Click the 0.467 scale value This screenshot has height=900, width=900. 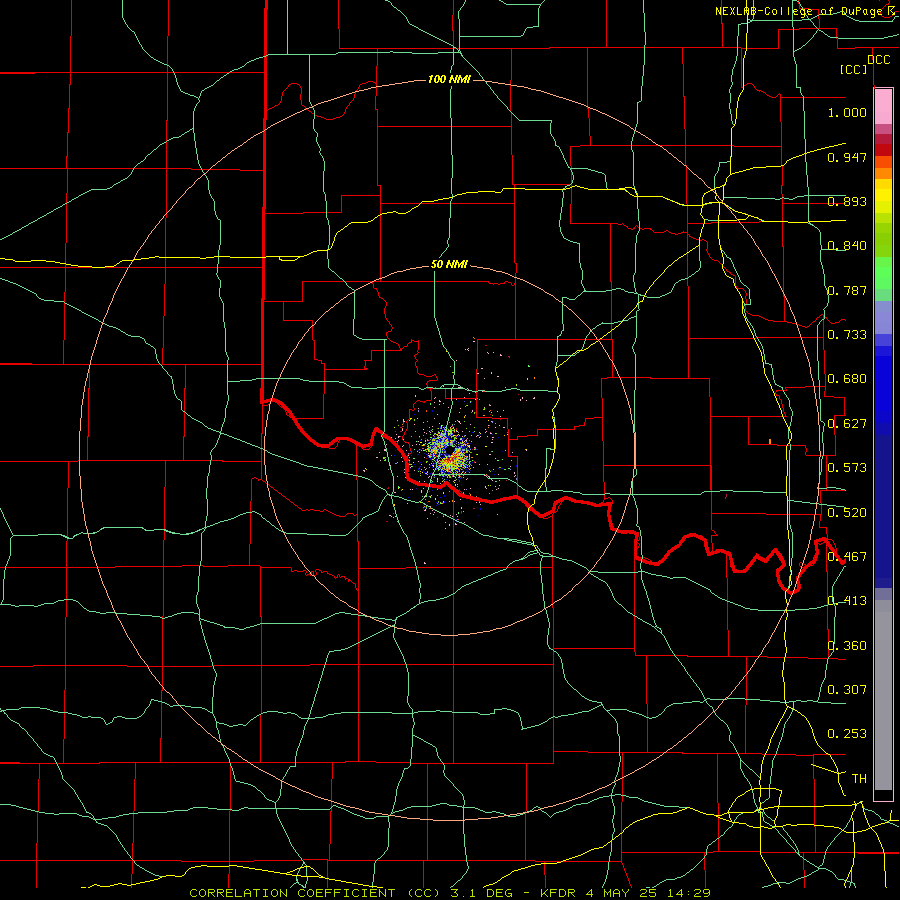(847, 557)
